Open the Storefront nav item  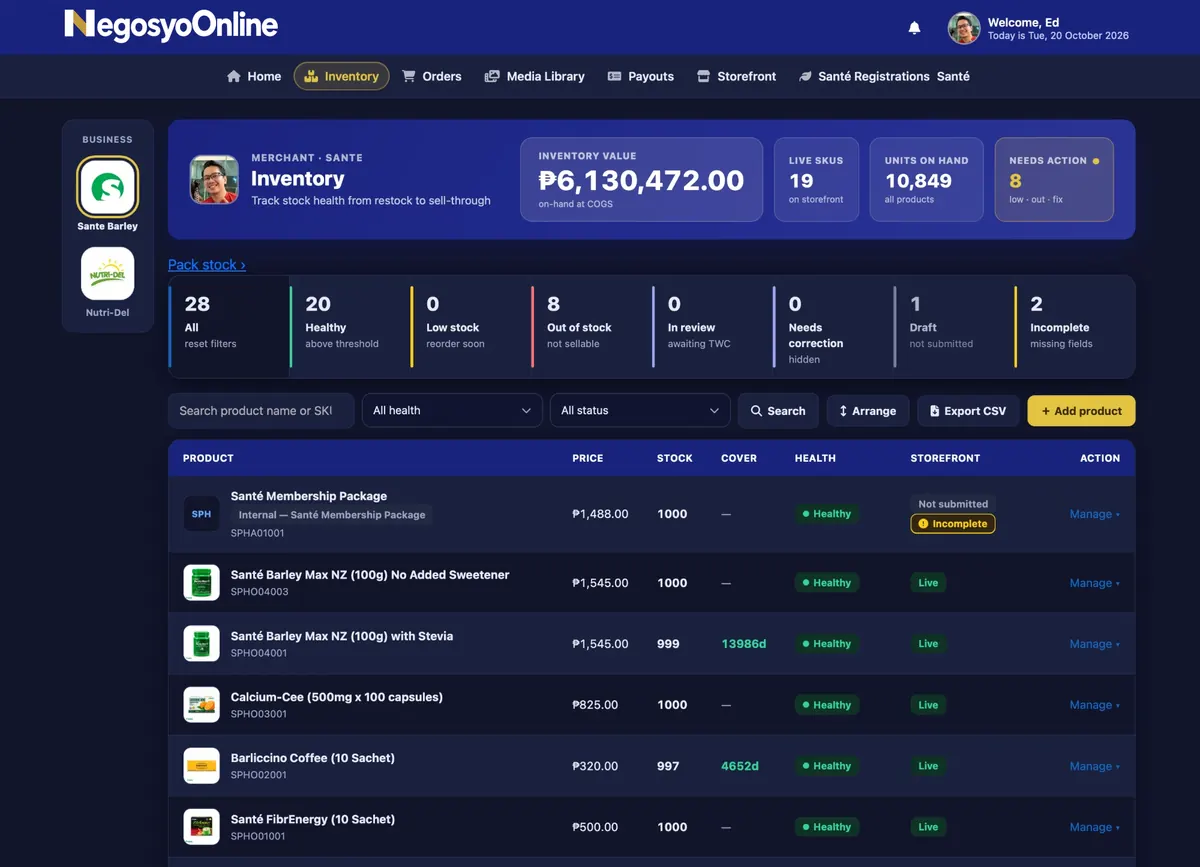coord(736,76)
